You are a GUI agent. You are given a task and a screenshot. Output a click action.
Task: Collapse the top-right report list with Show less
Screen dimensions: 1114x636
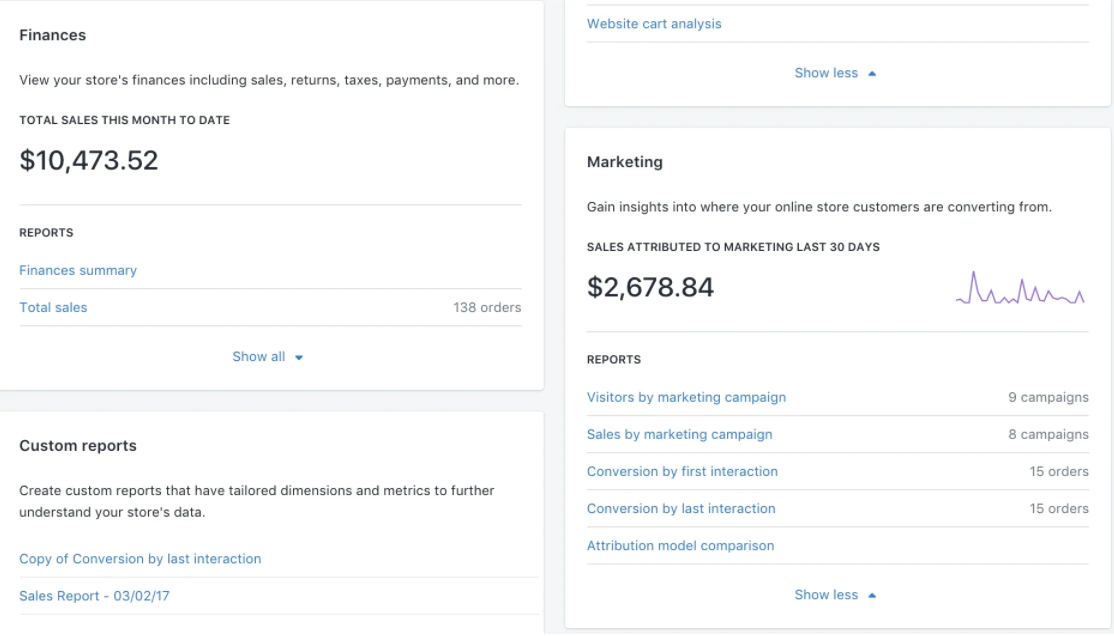(x=826, y=73)
